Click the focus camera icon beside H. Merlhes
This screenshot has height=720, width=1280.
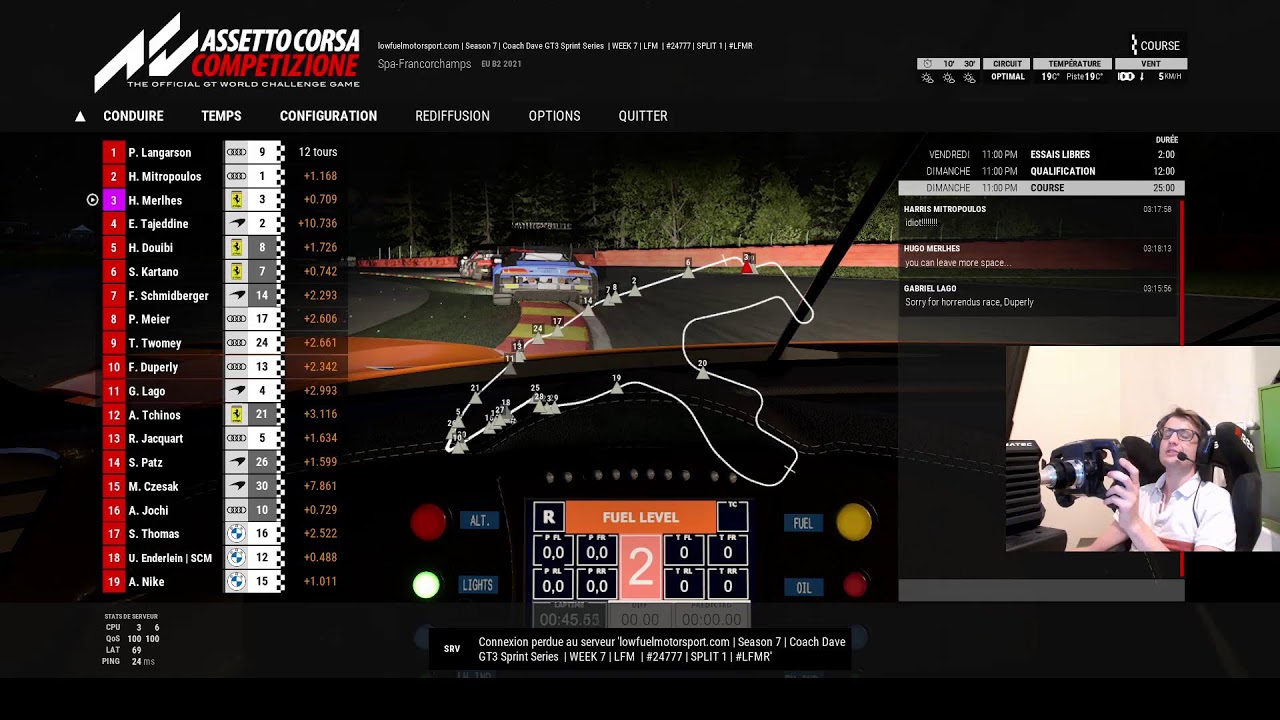(x=92, y=200)
